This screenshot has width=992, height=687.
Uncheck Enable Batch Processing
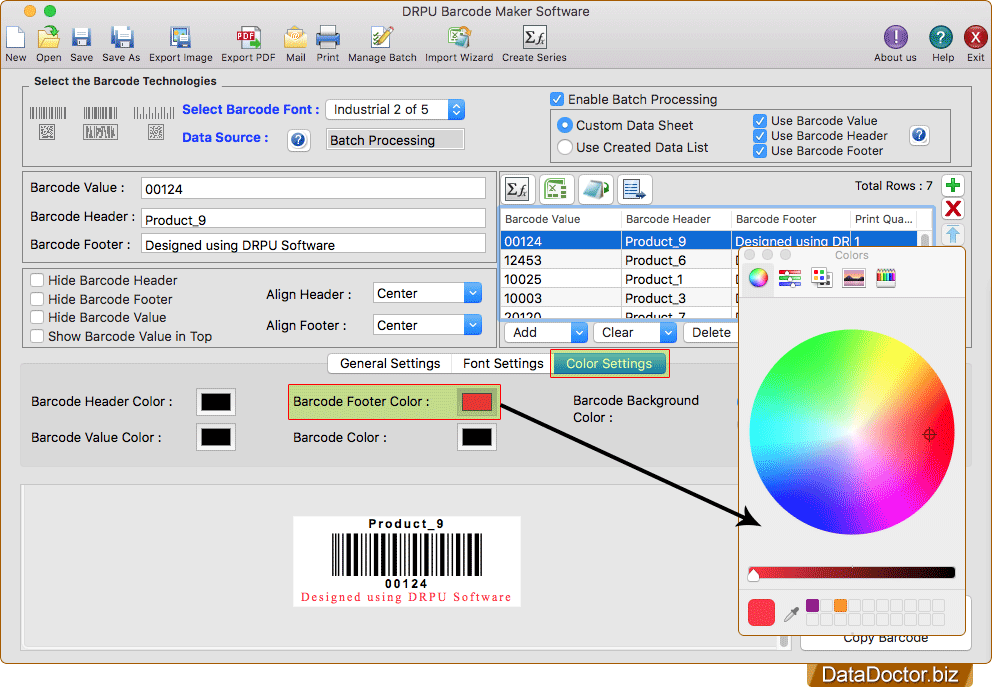(557, 100)
